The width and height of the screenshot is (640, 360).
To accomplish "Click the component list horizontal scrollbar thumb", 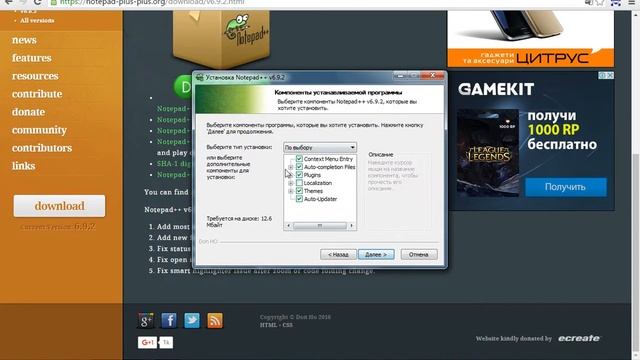I will click(x=320, y=226).
